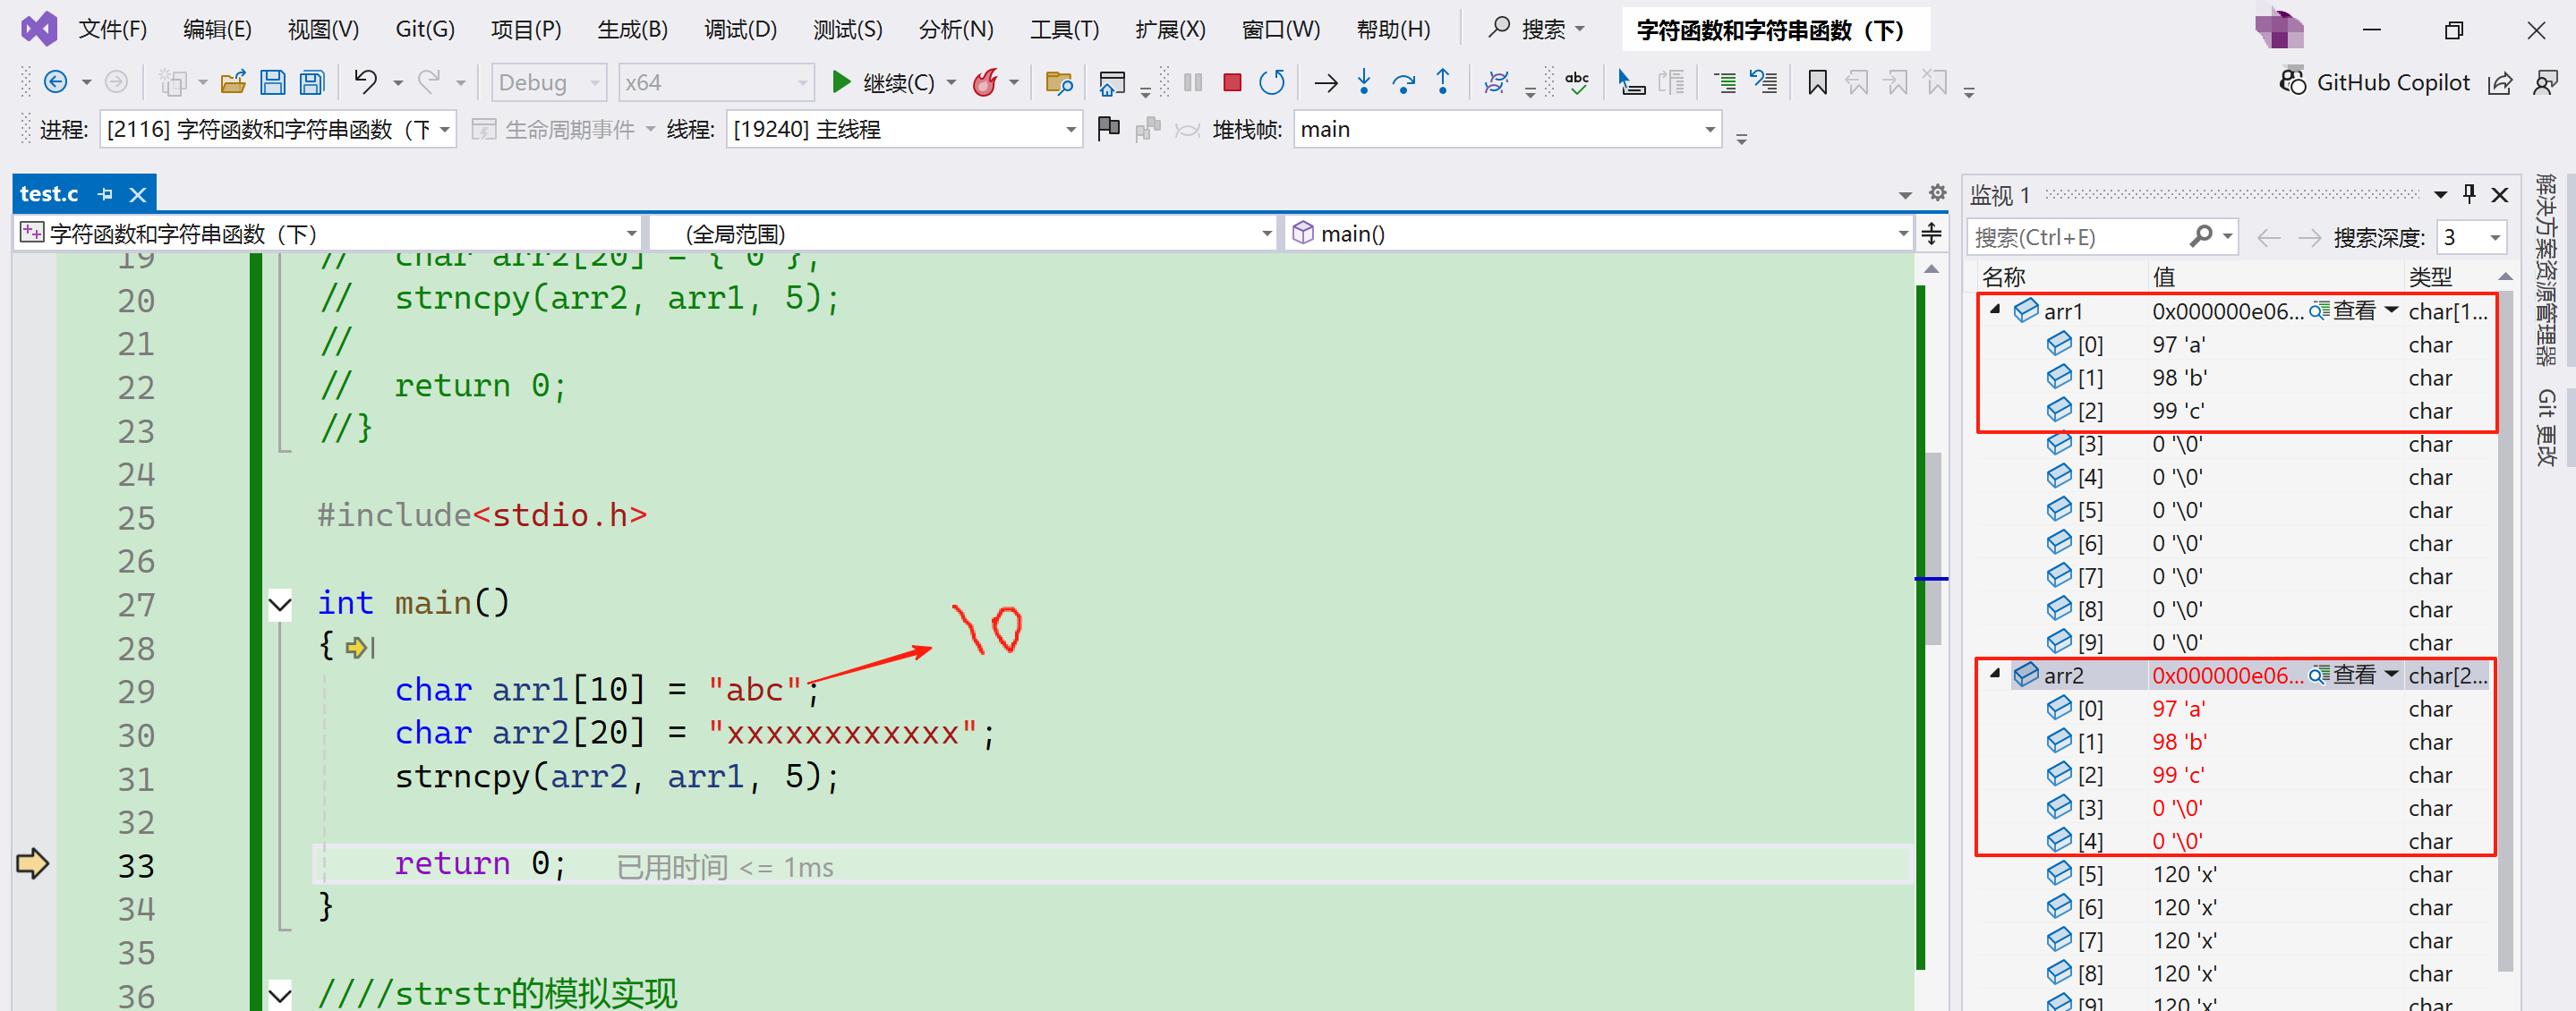Click the Restart debugging circular arrow icon
Viewport: 2576px width, 1011px height.
tap(1271, 82)
